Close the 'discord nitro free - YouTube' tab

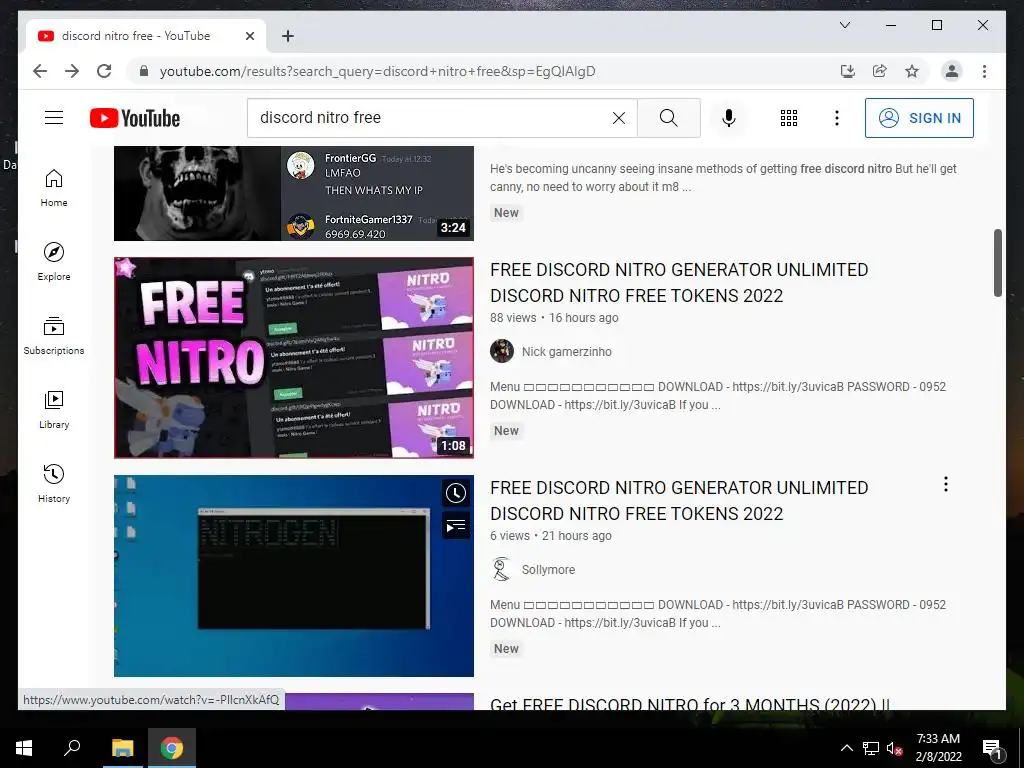click(x=249, y=36)
